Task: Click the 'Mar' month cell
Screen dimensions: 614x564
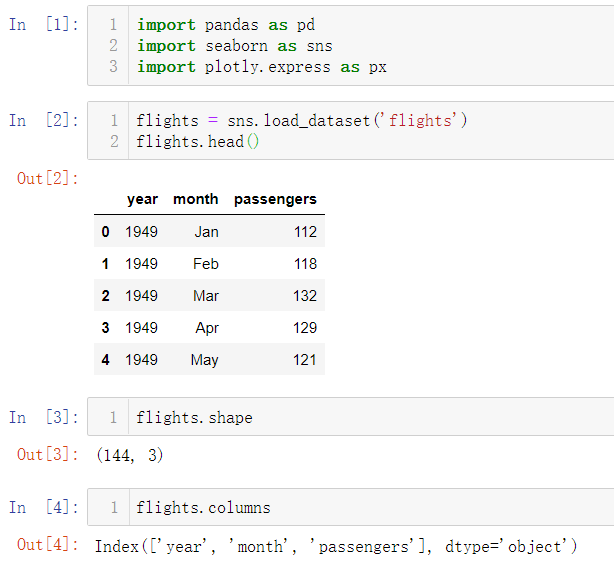Action: click(x=206, y=296)
